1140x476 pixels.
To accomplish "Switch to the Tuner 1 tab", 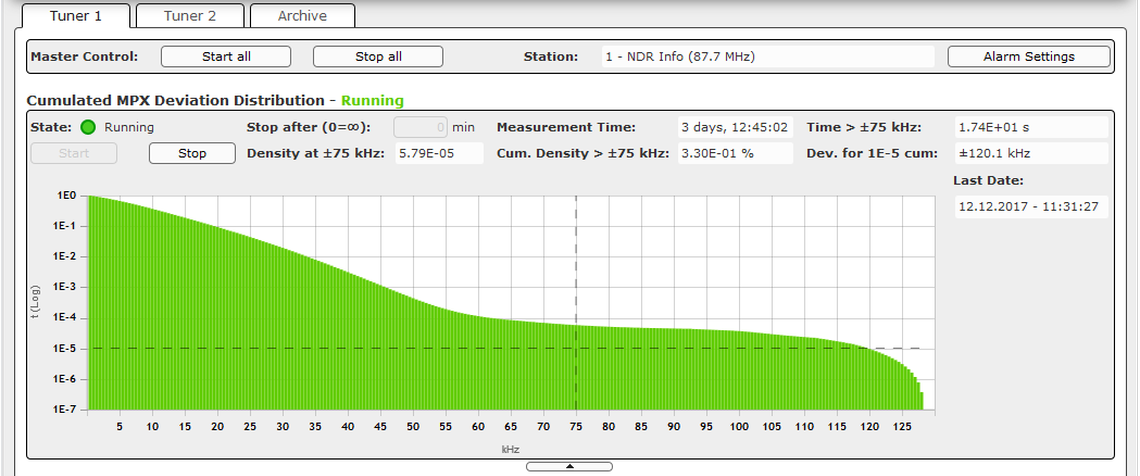I will 76,16.
